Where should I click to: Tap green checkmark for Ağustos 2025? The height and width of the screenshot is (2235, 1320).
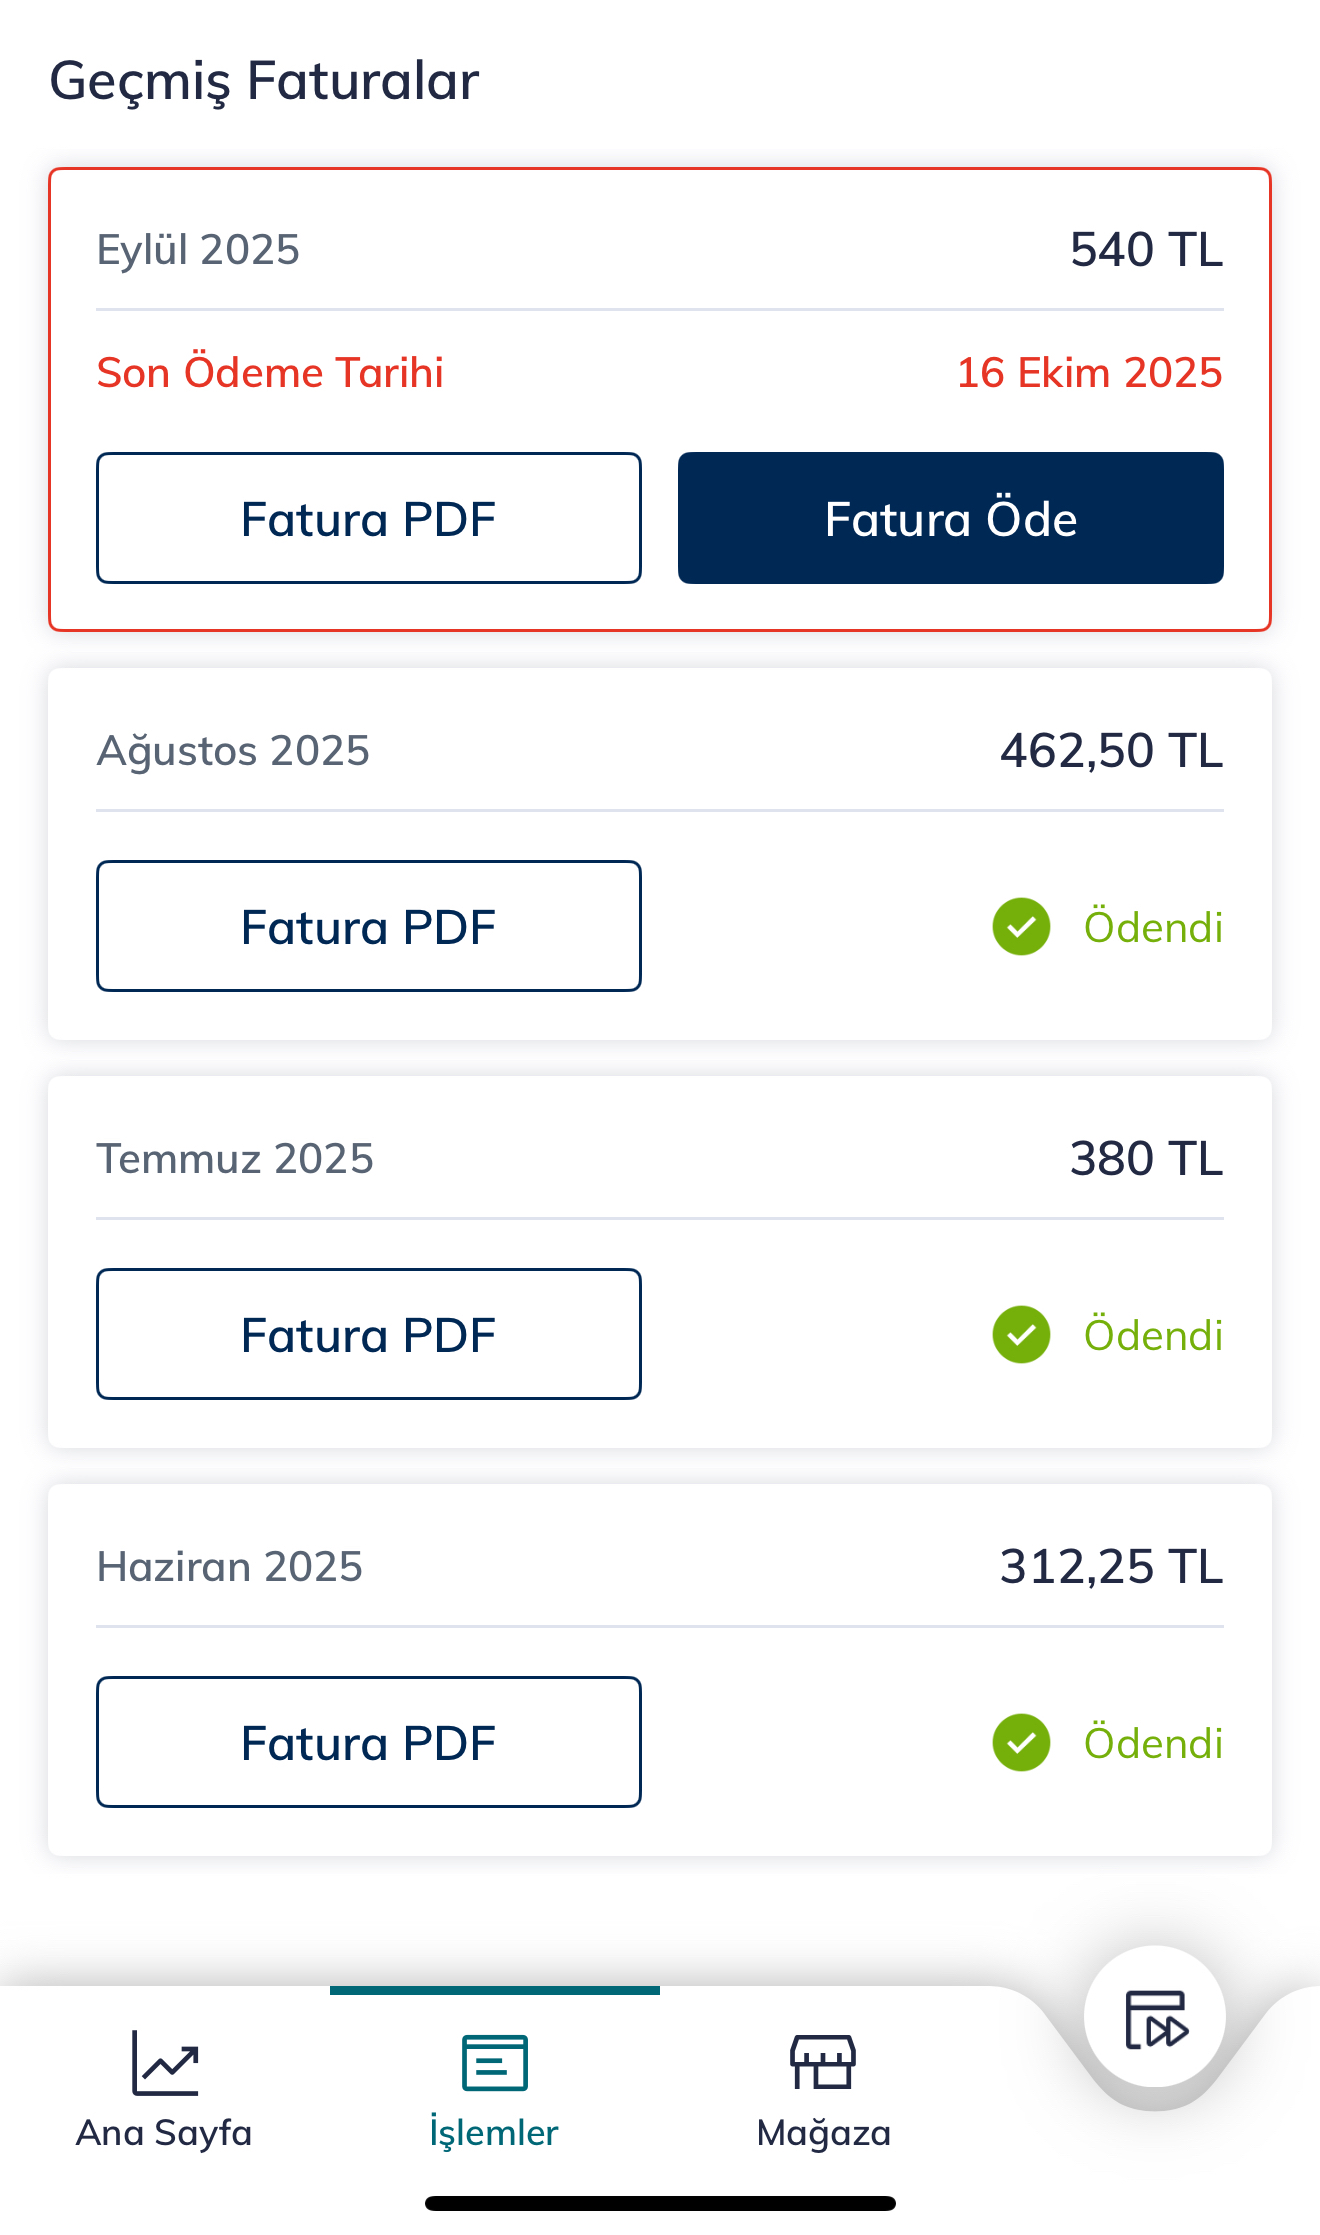pyautogui.click(x=1021, y=927)
